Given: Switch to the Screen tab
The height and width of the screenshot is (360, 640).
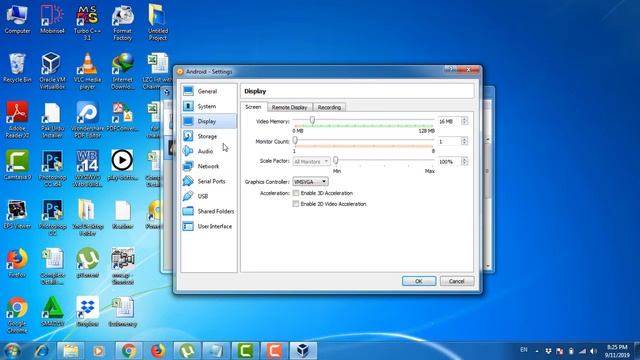Looking at the screenshot, I should point(253,107).
